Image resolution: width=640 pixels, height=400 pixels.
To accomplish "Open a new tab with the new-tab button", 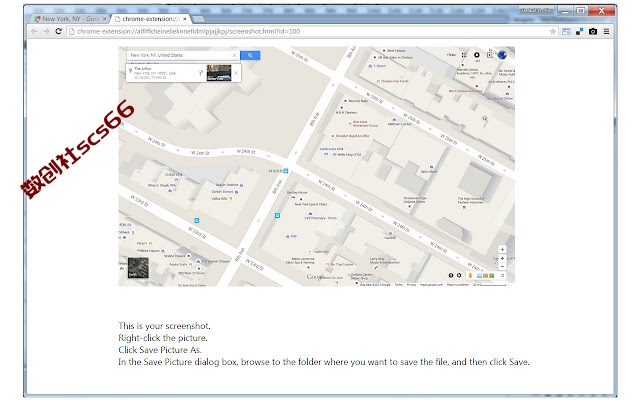I will click(198, 19).
